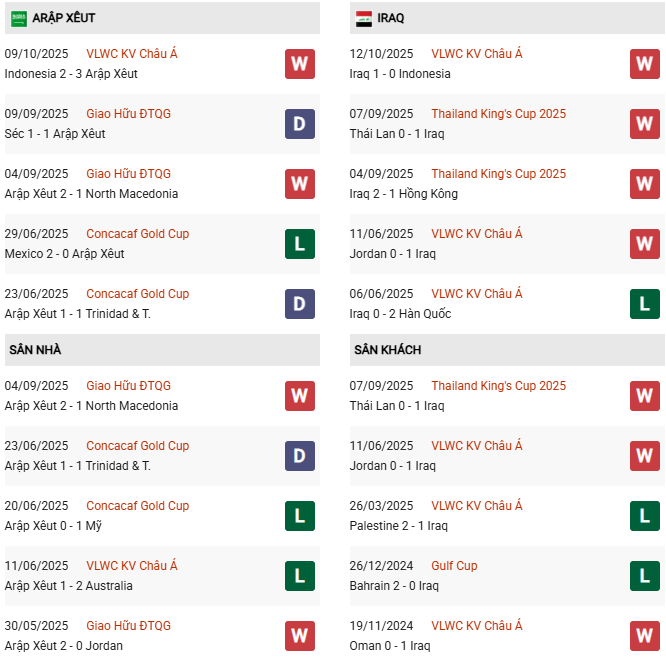Open VLWC KV Châu Á link dated 12/10/2025

(x=477, y=54)
